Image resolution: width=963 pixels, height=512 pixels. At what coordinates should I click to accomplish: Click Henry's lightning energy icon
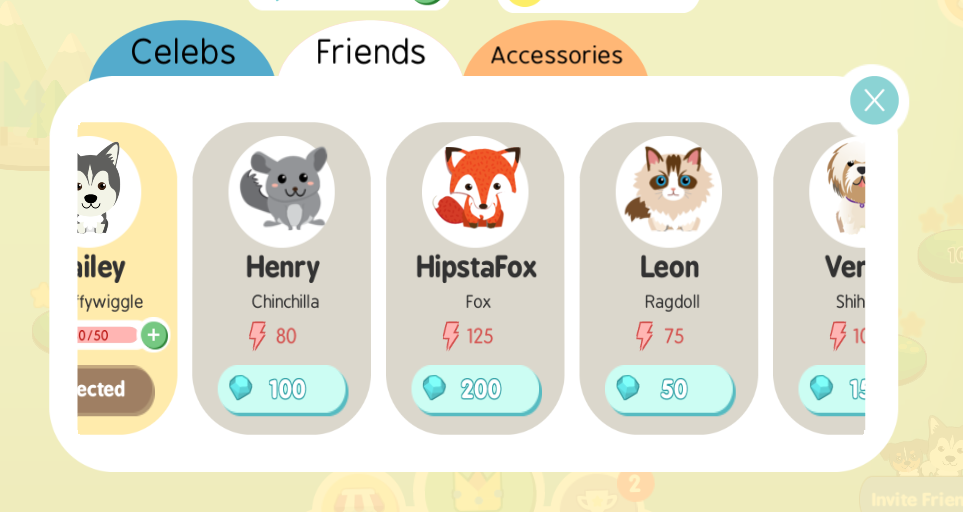click(257, 336)
